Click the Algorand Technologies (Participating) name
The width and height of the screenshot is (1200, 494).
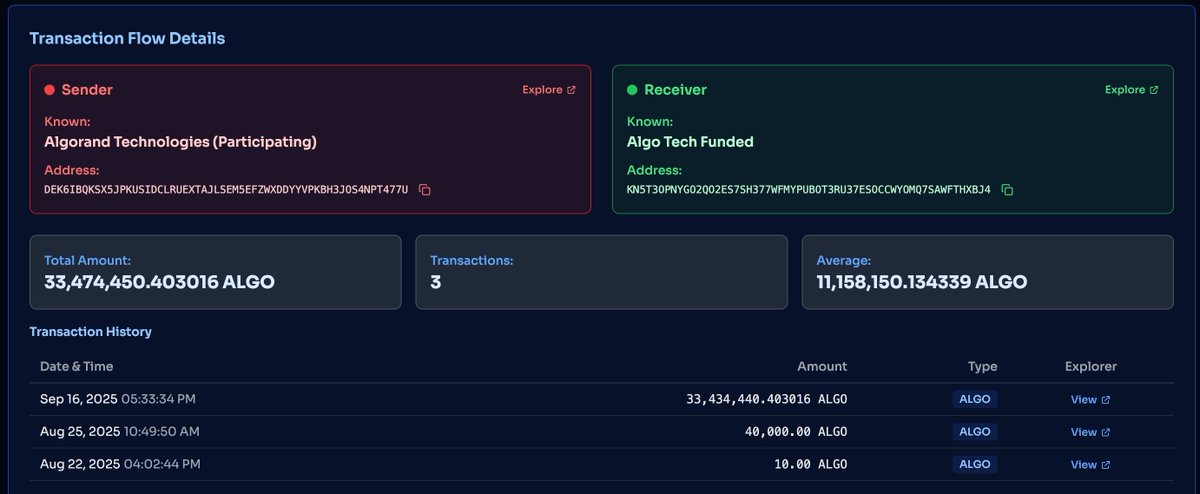tap(180, 142)
